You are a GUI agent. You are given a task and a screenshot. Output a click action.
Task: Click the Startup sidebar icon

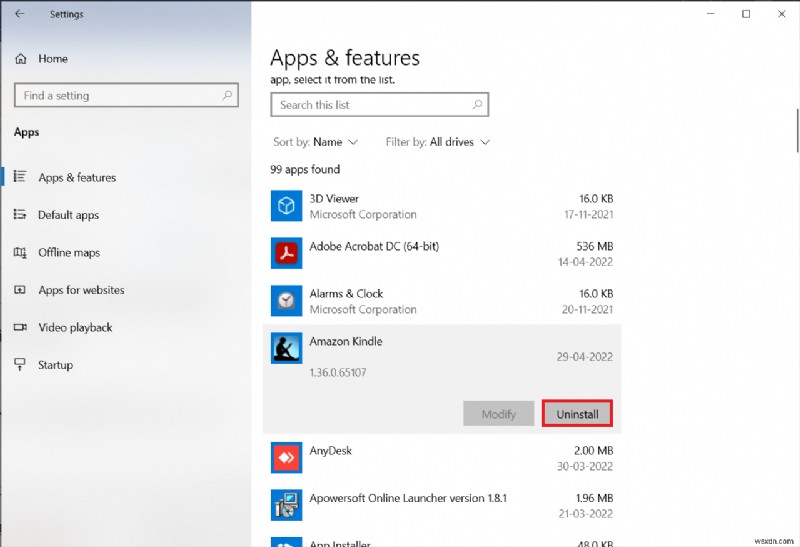(x=20, y=364)
